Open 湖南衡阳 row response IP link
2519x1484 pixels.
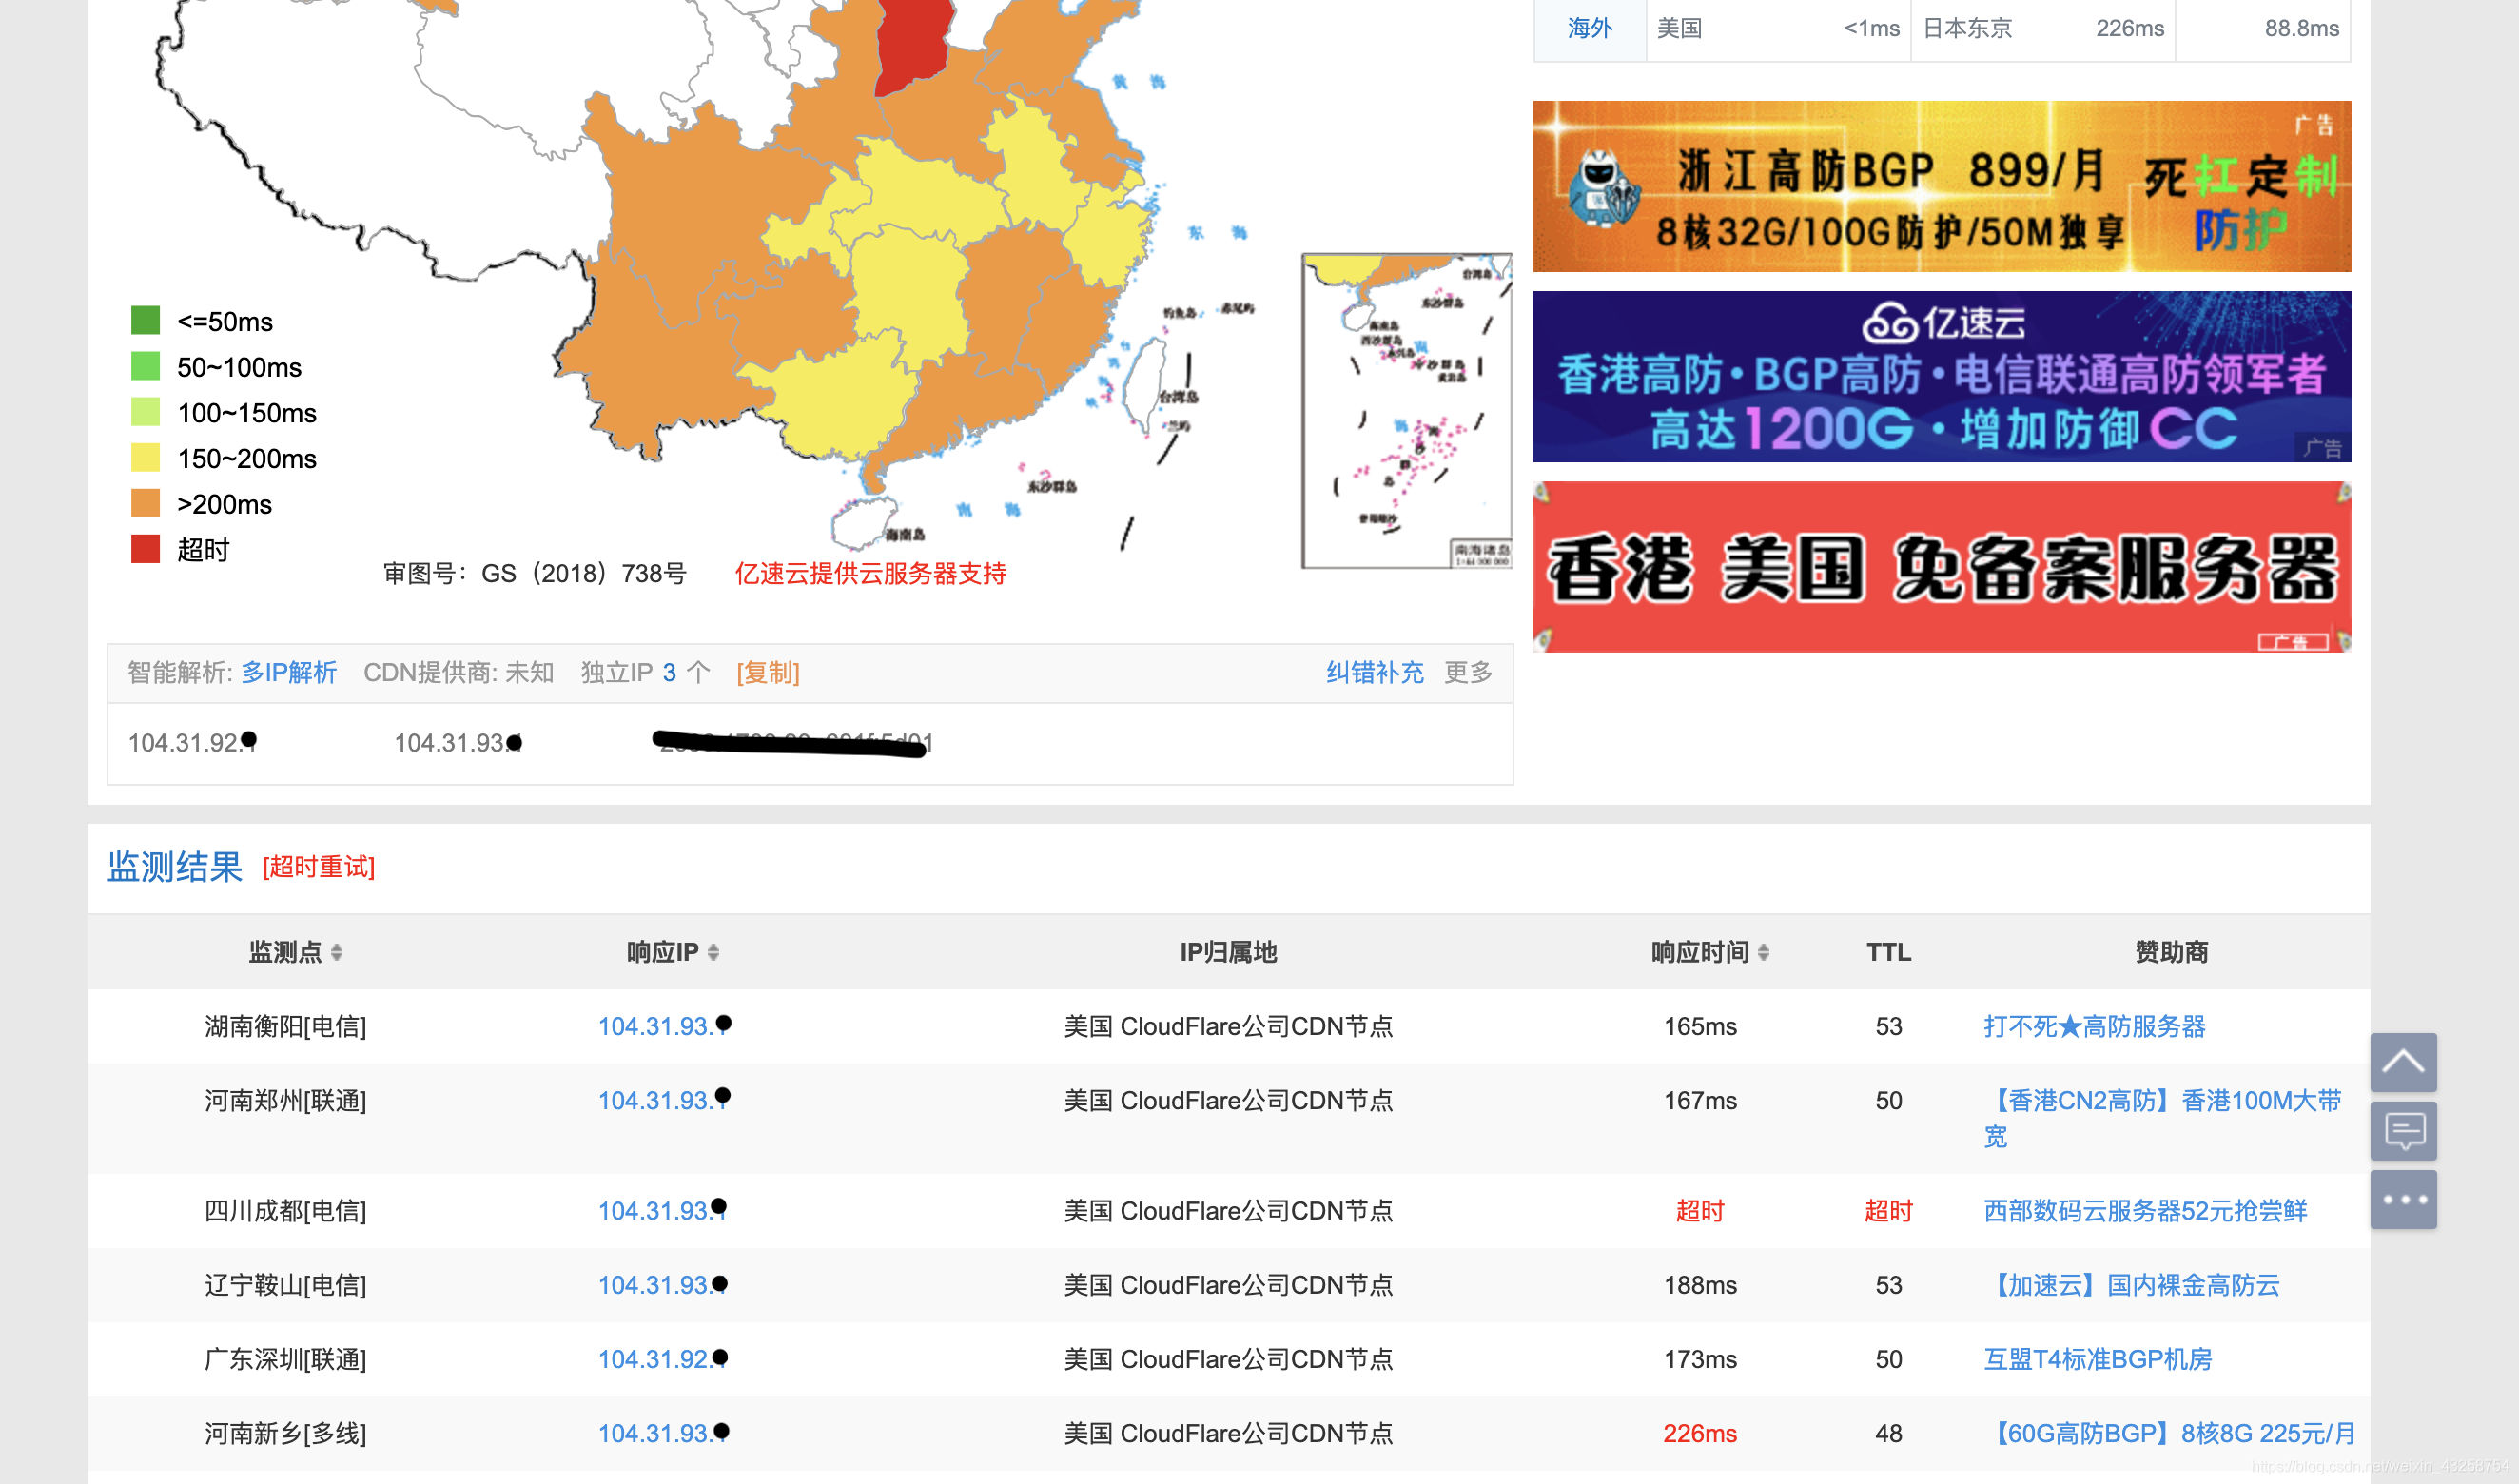664,1026
